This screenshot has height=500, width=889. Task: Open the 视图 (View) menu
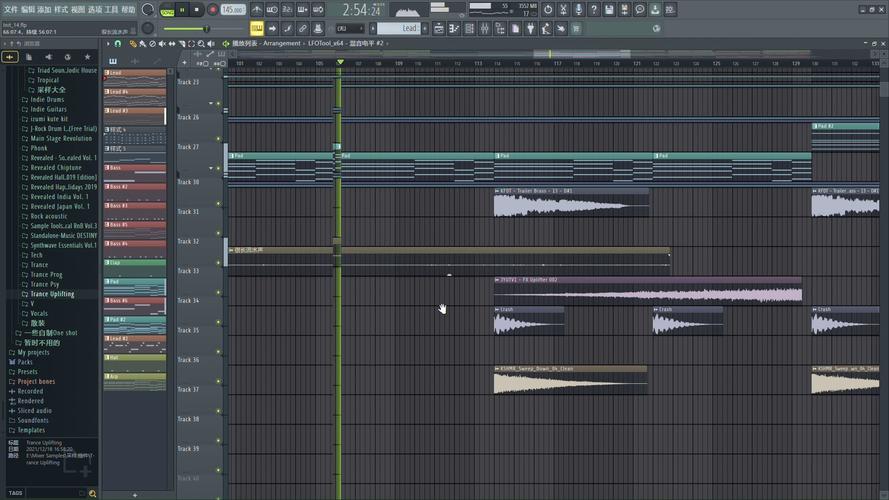point(78,10)
